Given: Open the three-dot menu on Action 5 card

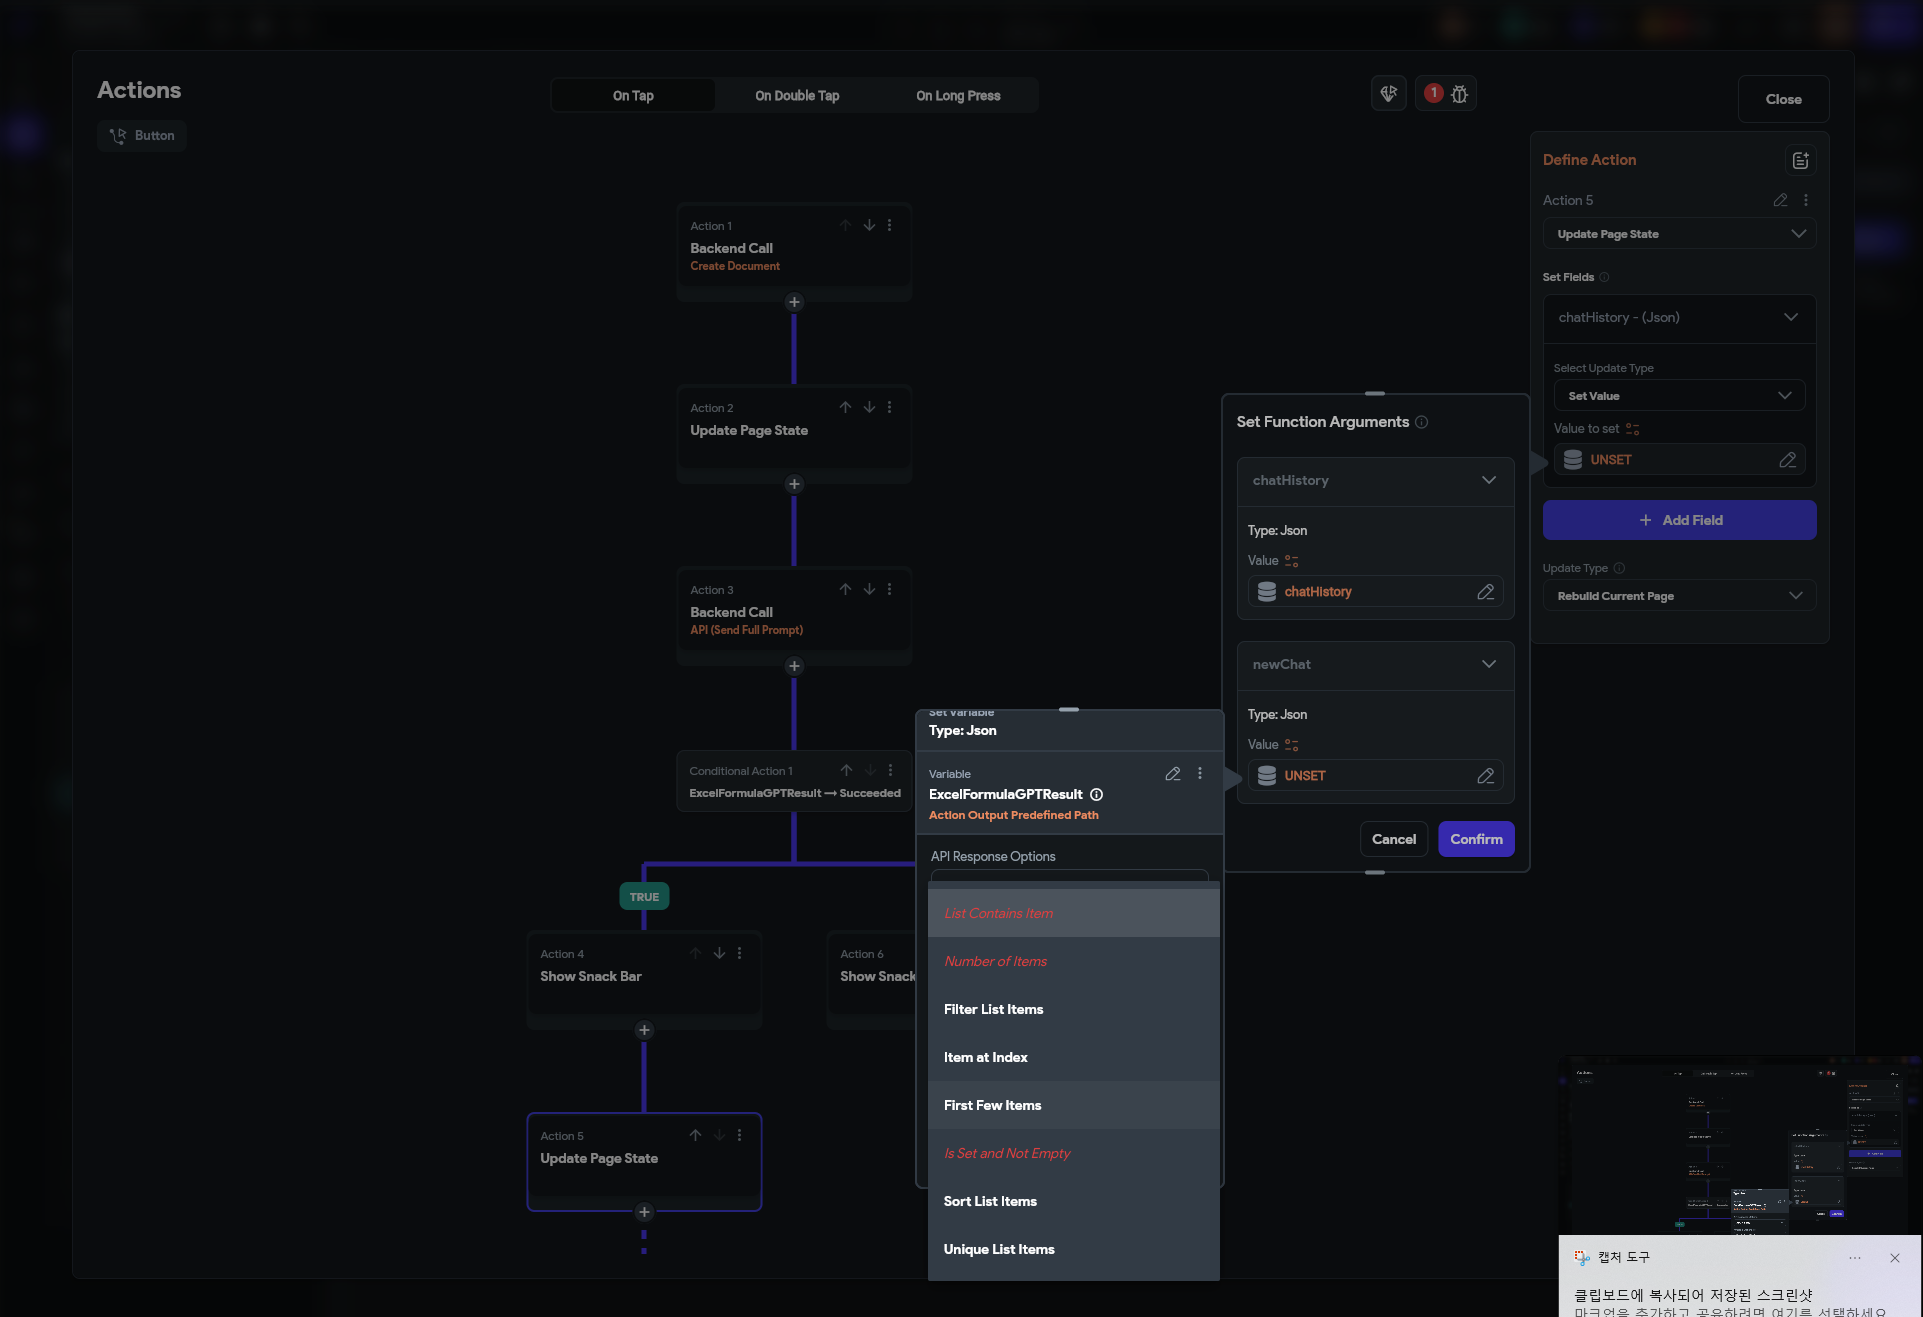Looking at the screenshot, I should [739, 1136].
